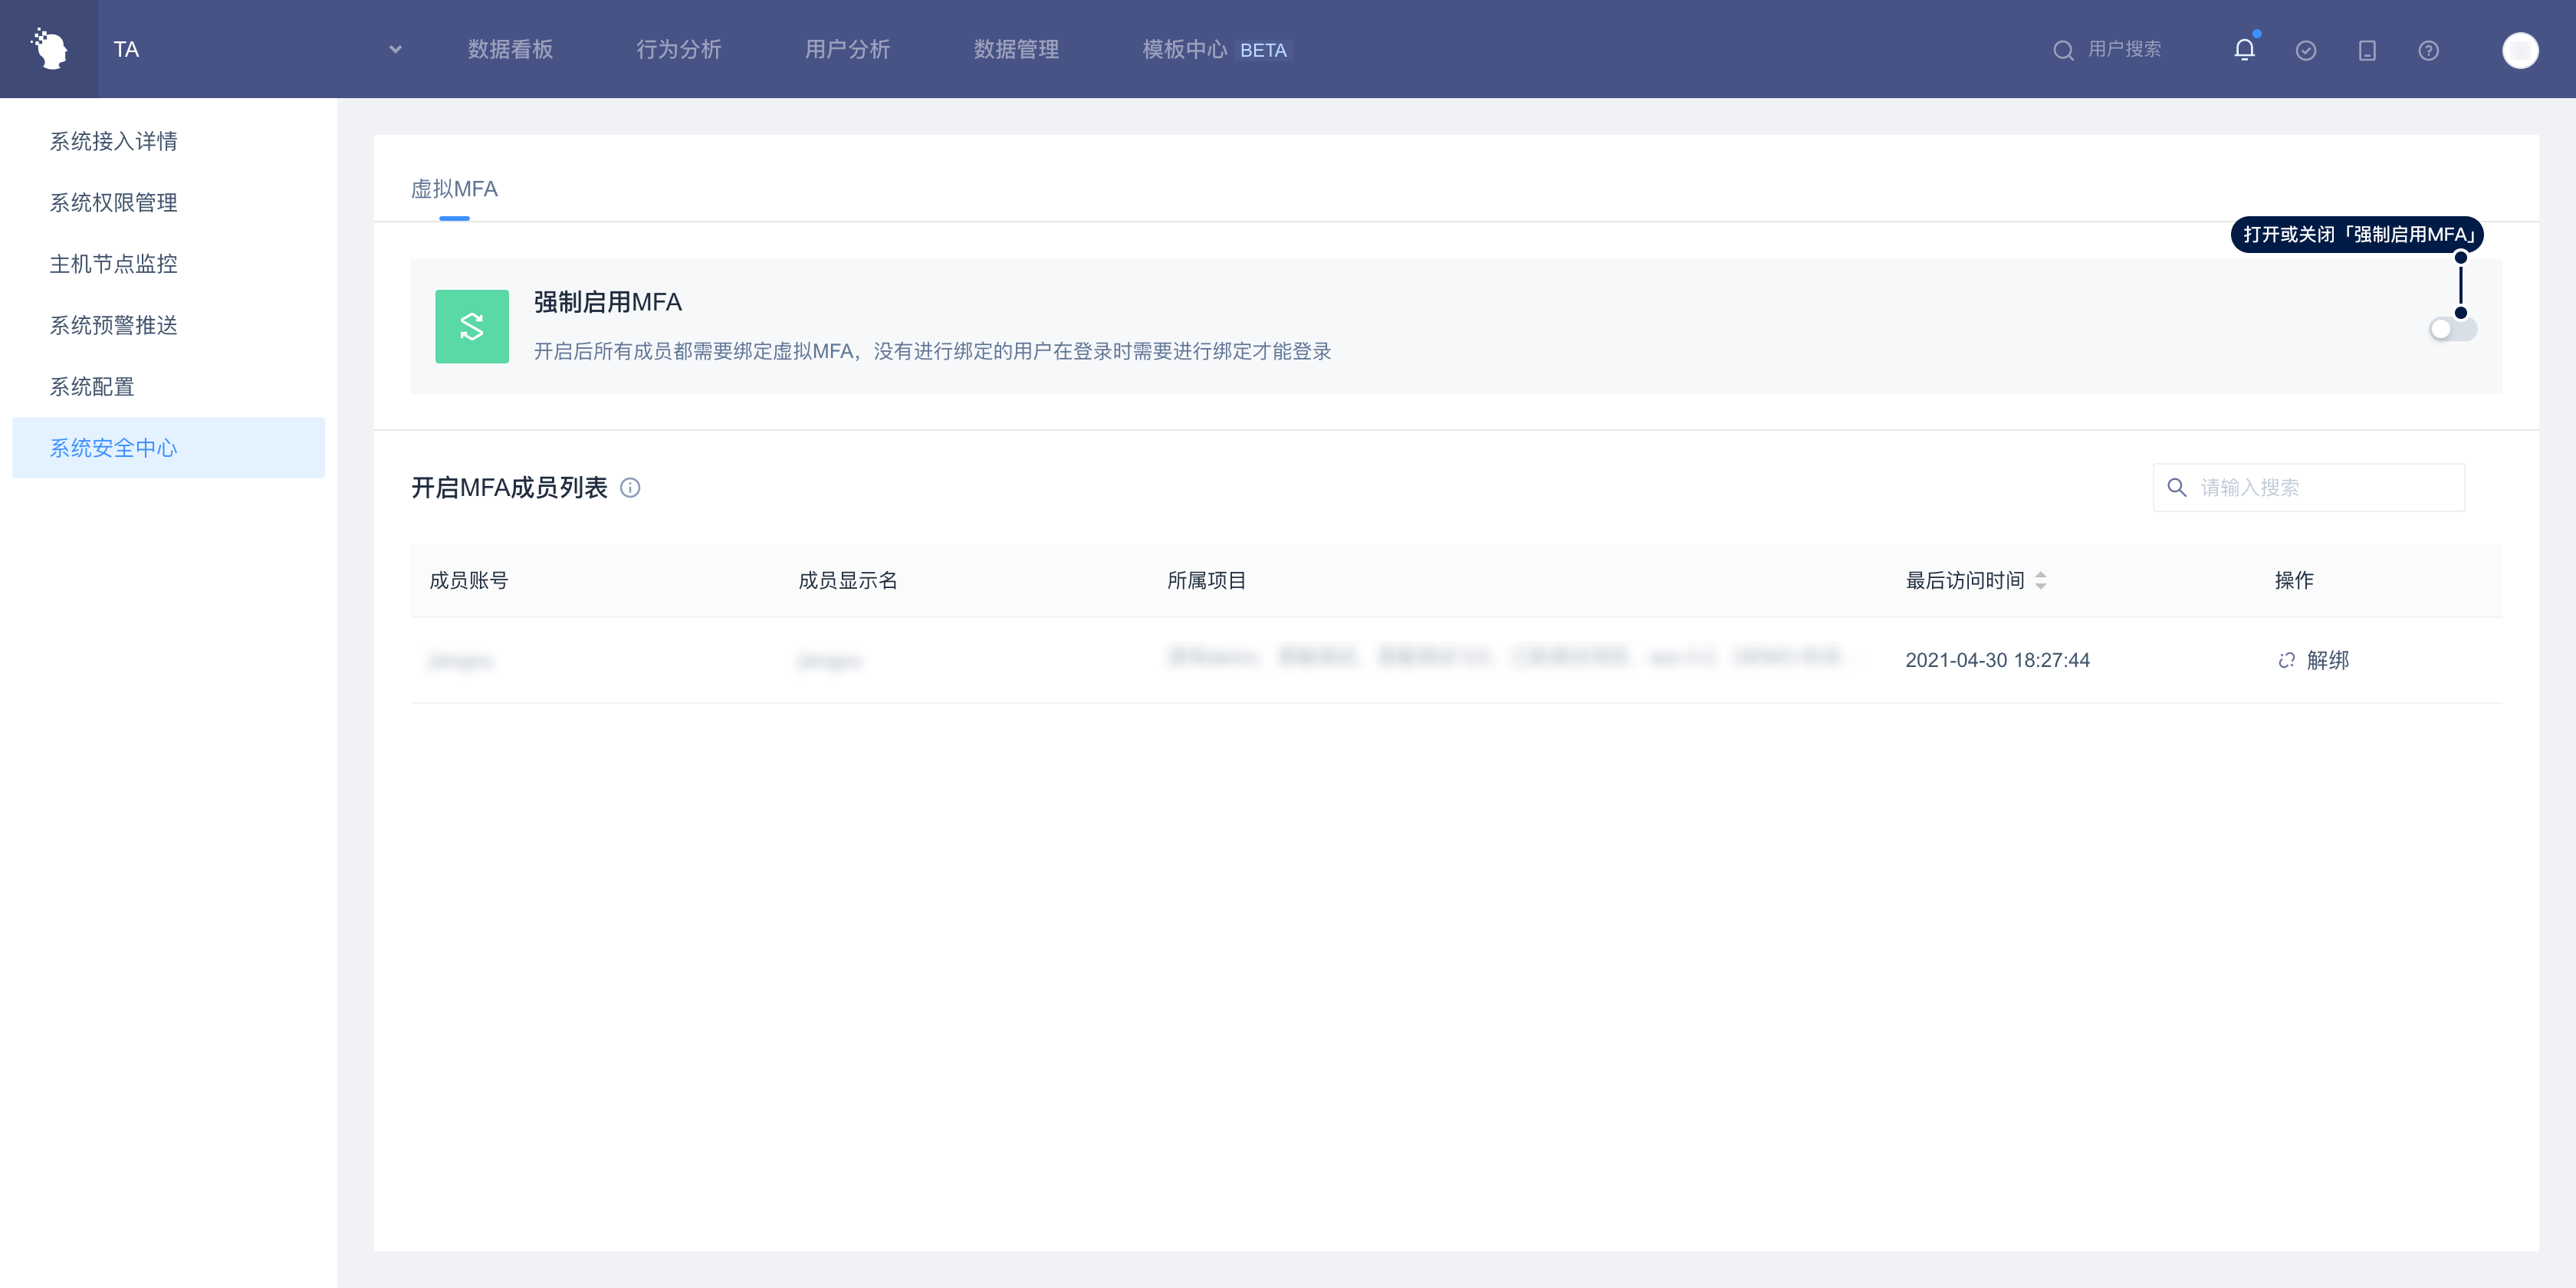Sort by 最后访问时间 column arrows

click(x=2041, y=580)
